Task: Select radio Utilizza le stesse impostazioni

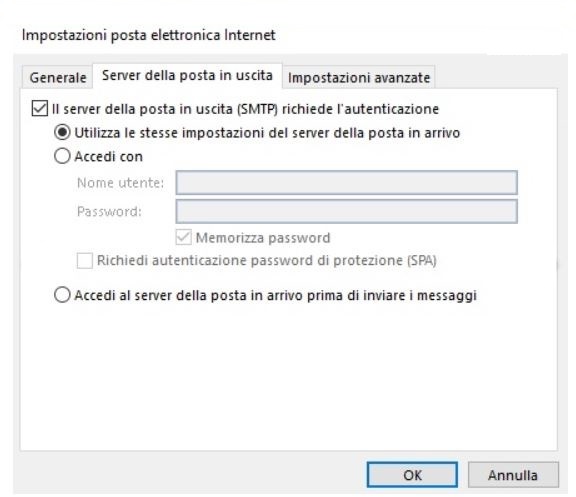Action: 62,132
